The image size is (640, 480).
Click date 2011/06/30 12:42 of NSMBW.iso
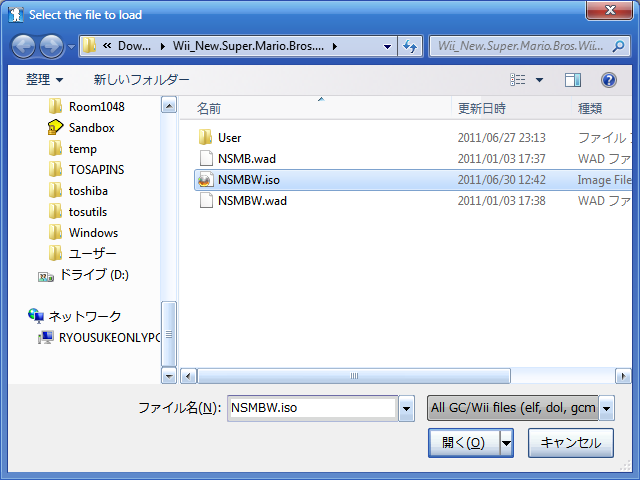click(501, 180)
